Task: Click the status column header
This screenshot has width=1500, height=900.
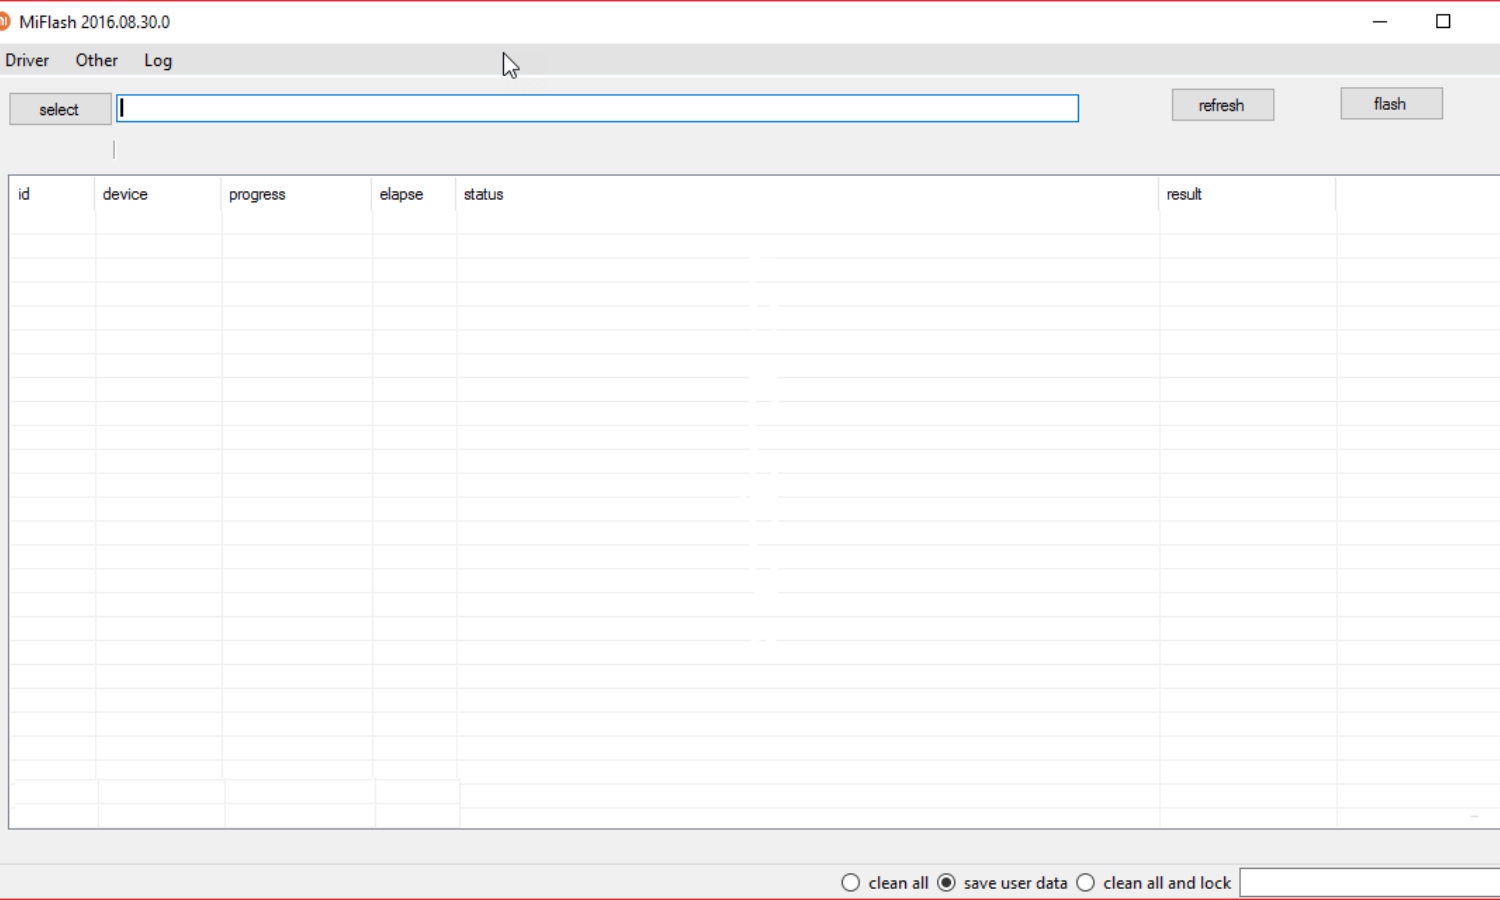Action: click(807, 194)
